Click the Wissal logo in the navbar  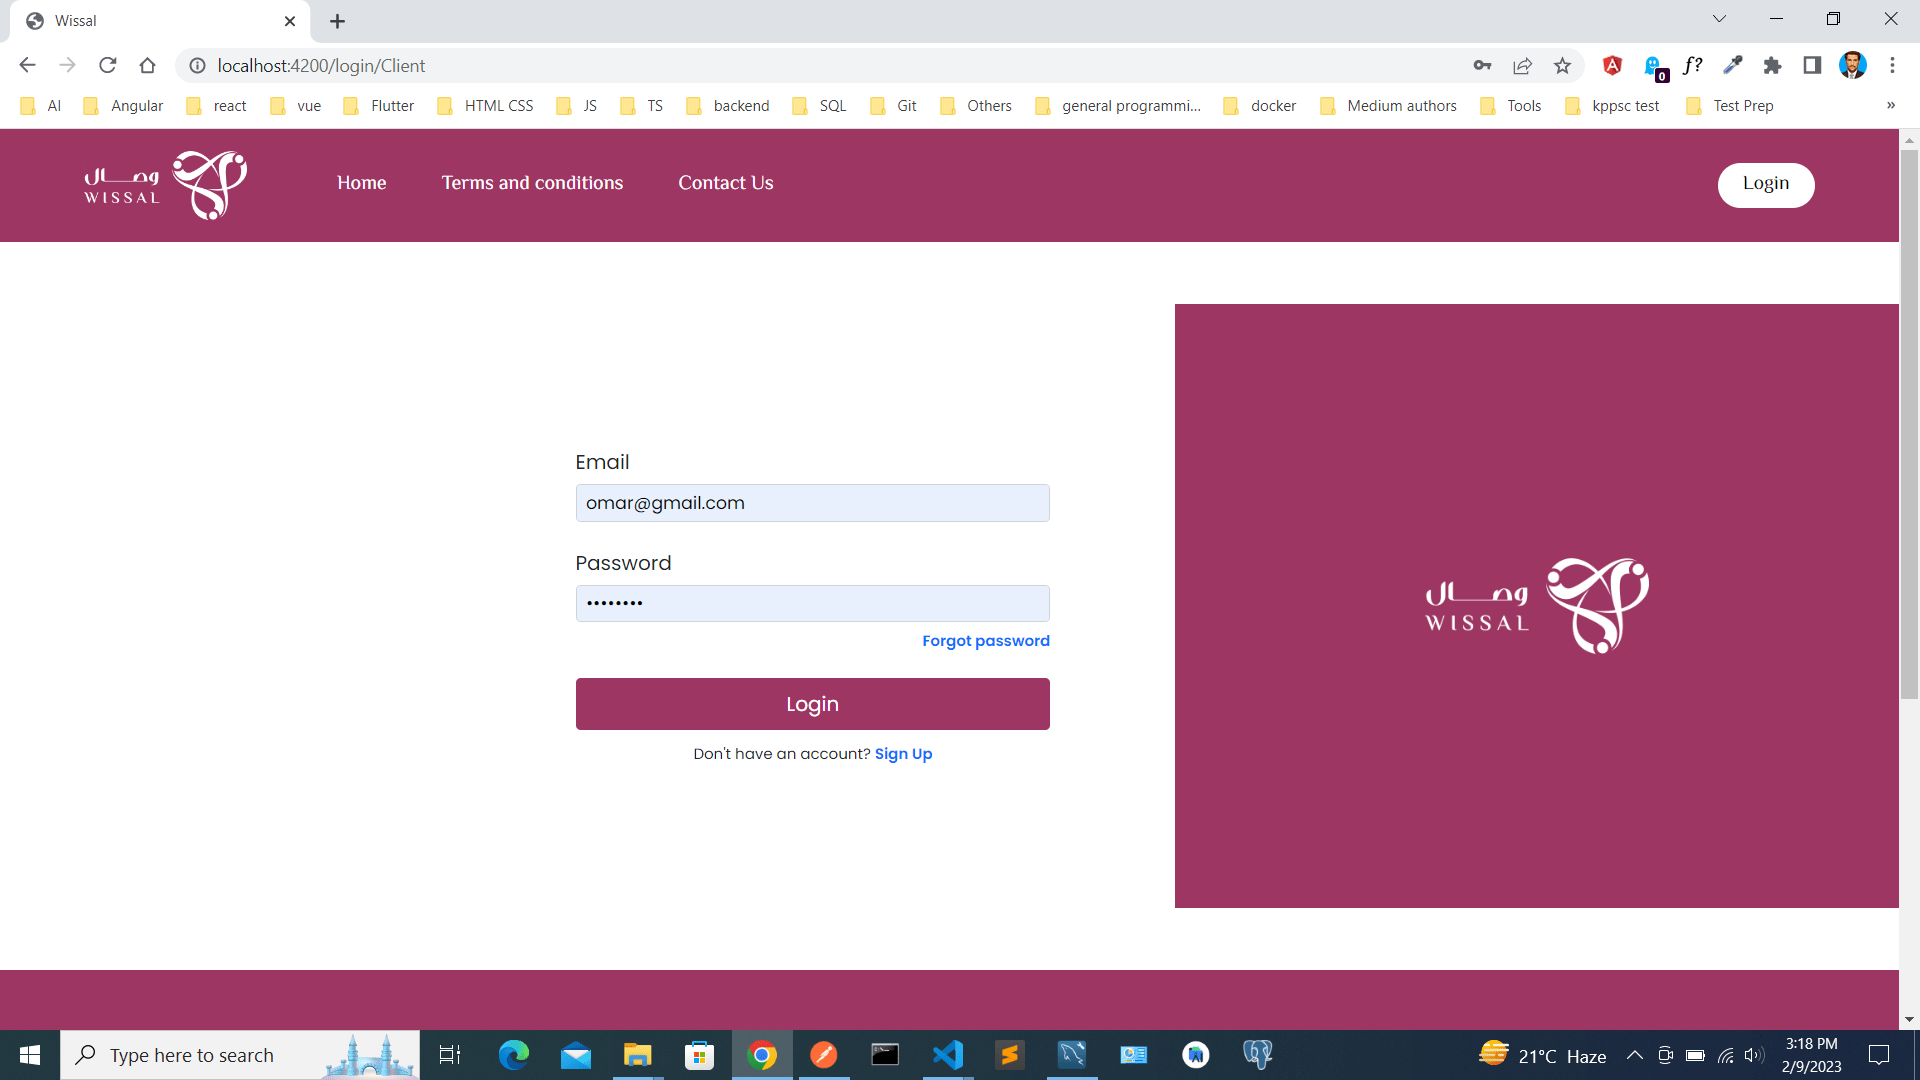point(165,185)
